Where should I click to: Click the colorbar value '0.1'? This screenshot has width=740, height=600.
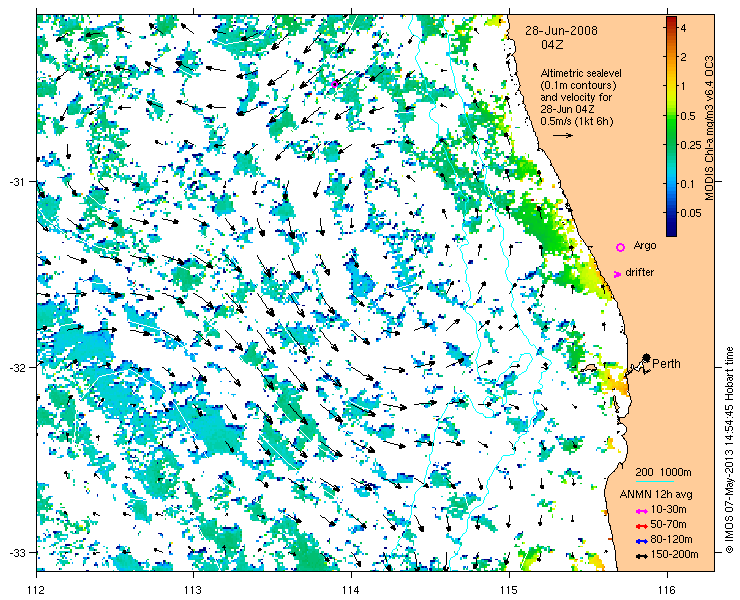pyautogui.click(x=688, y=184)
